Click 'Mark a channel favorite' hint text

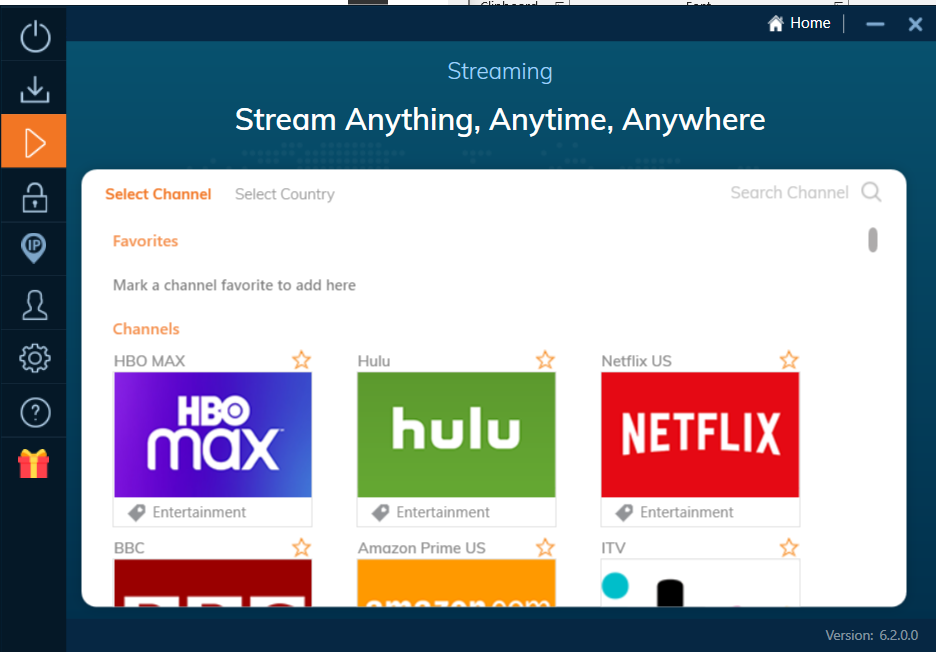point(234,285)
